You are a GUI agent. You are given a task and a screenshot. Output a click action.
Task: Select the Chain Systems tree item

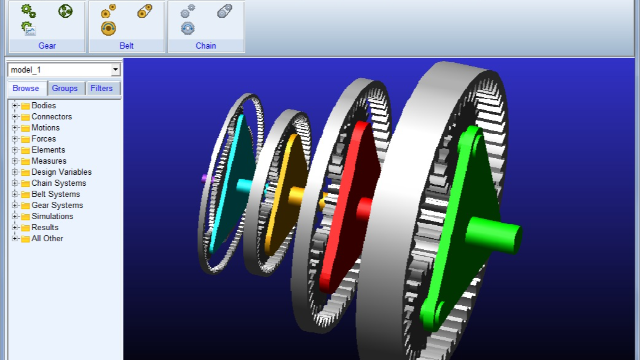coord(59,182)
